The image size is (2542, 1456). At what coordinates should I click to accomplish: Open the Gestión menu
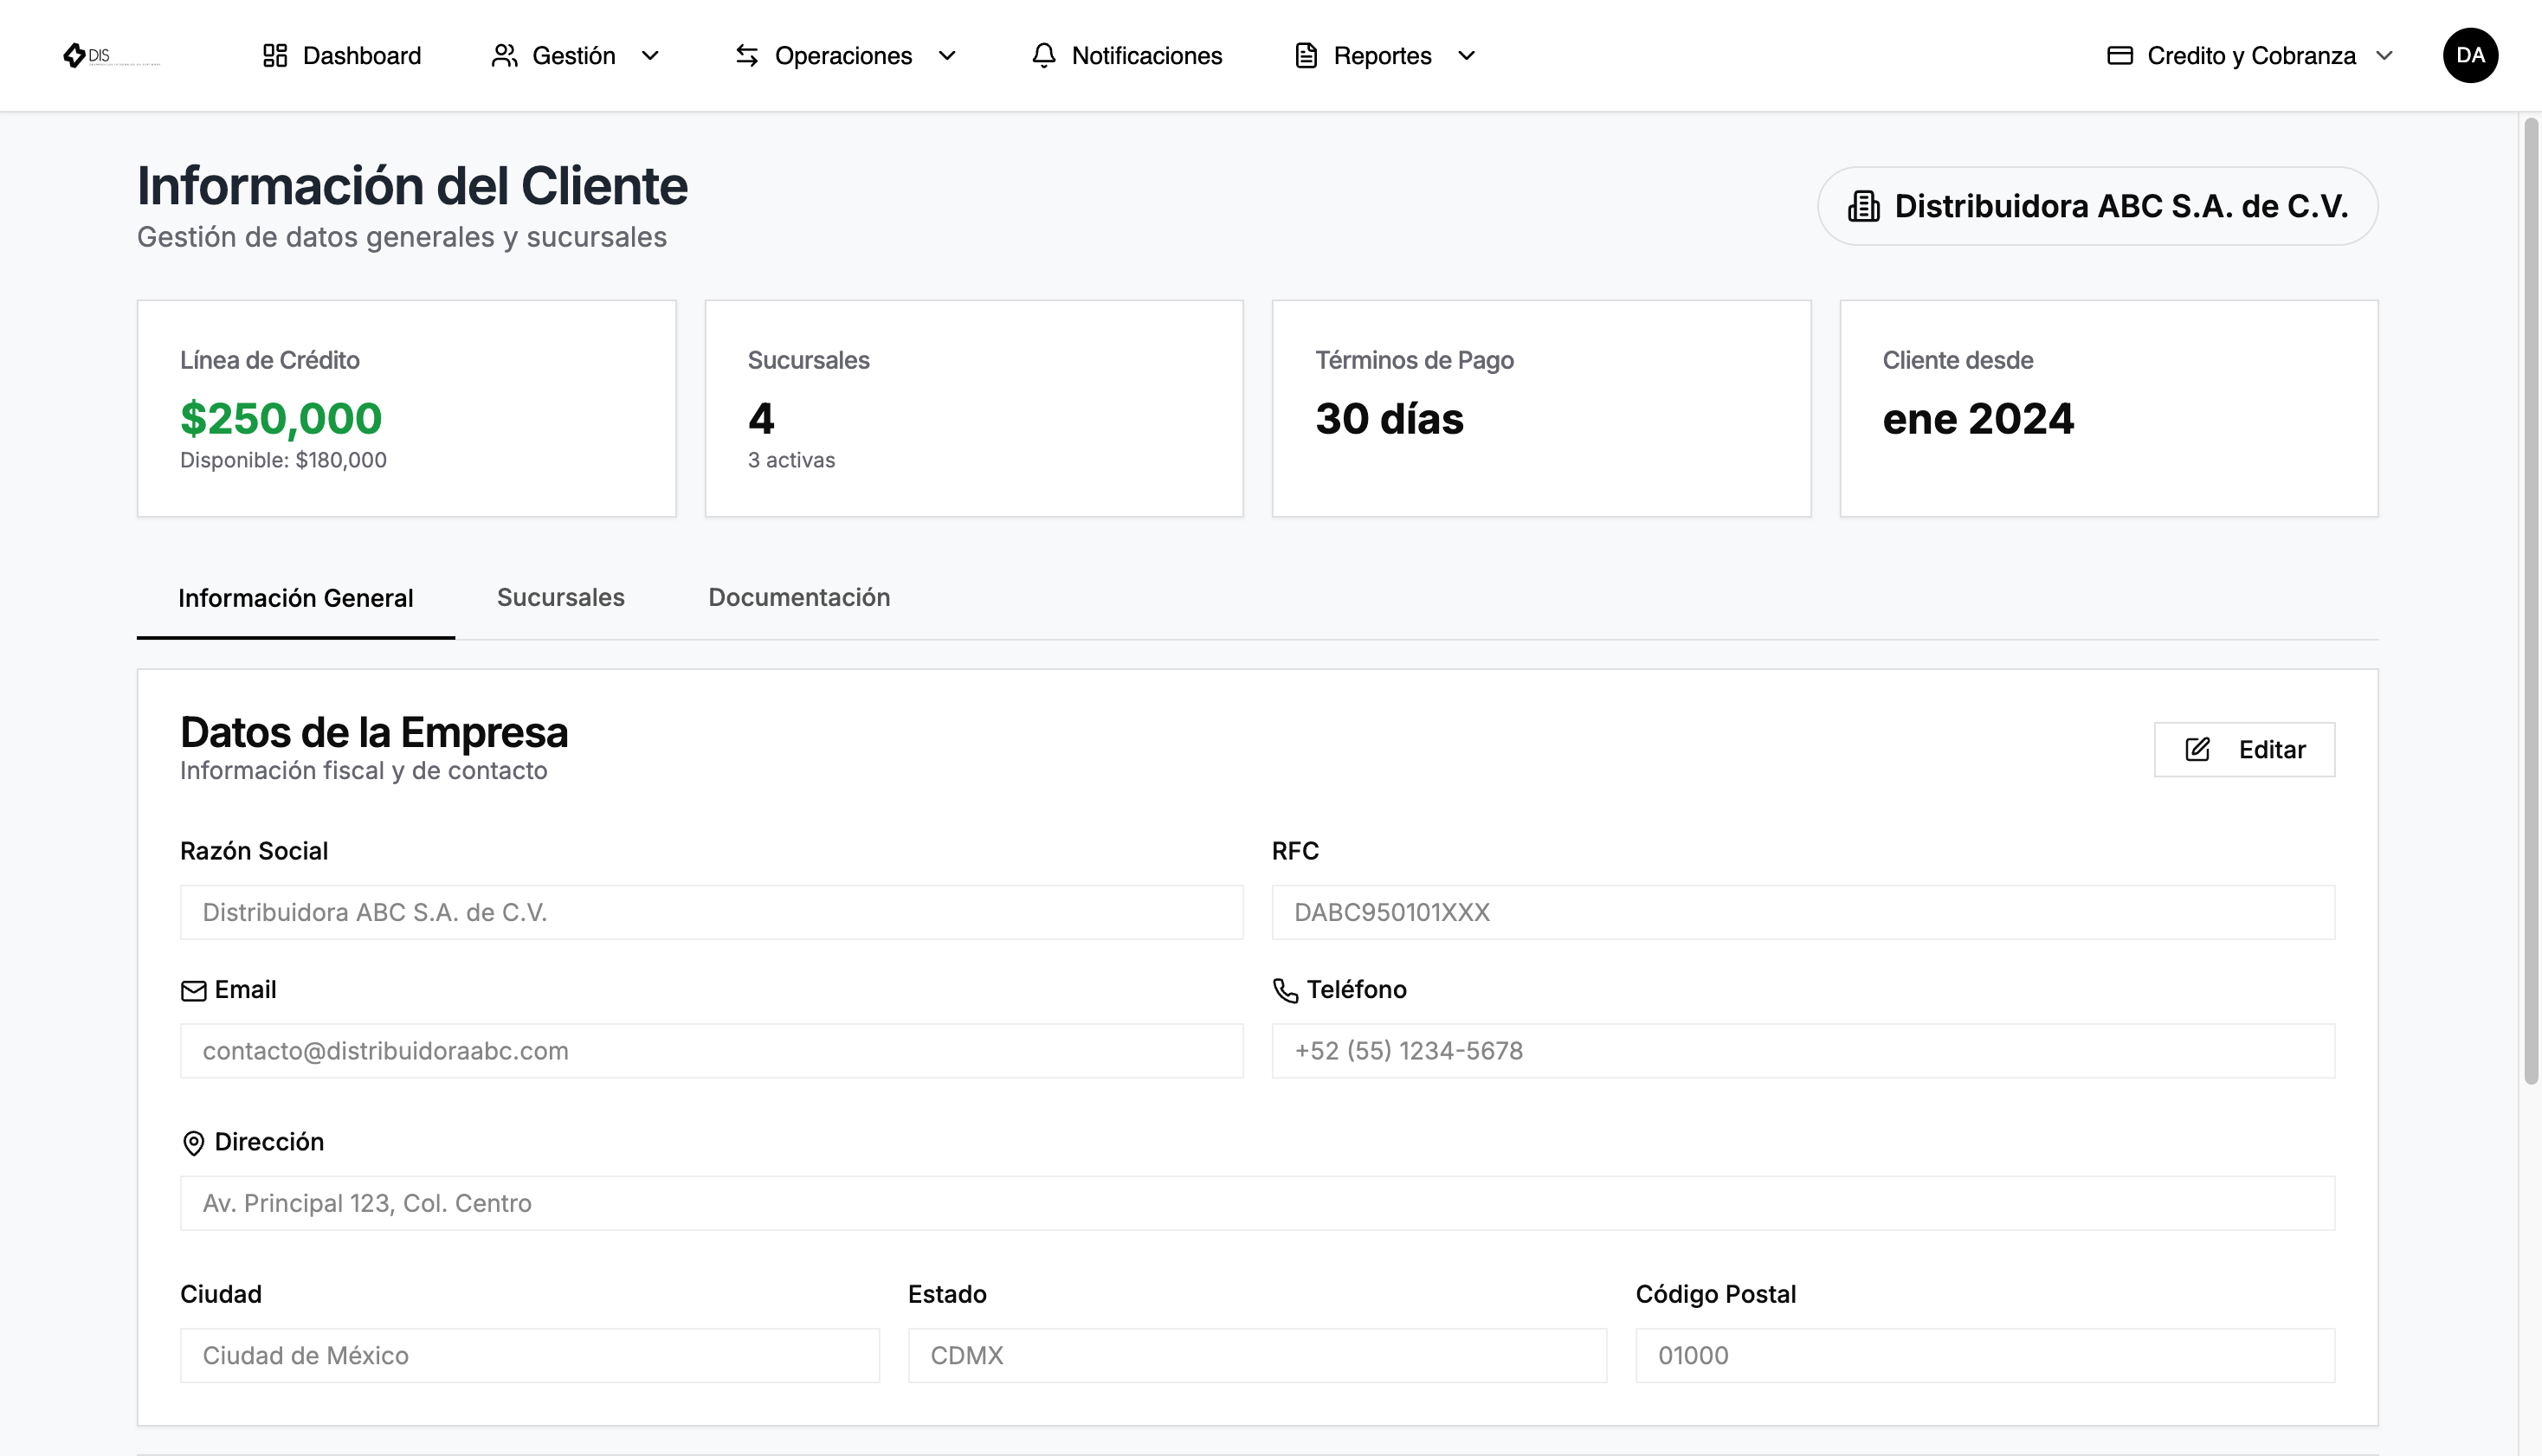pos(576,55)
